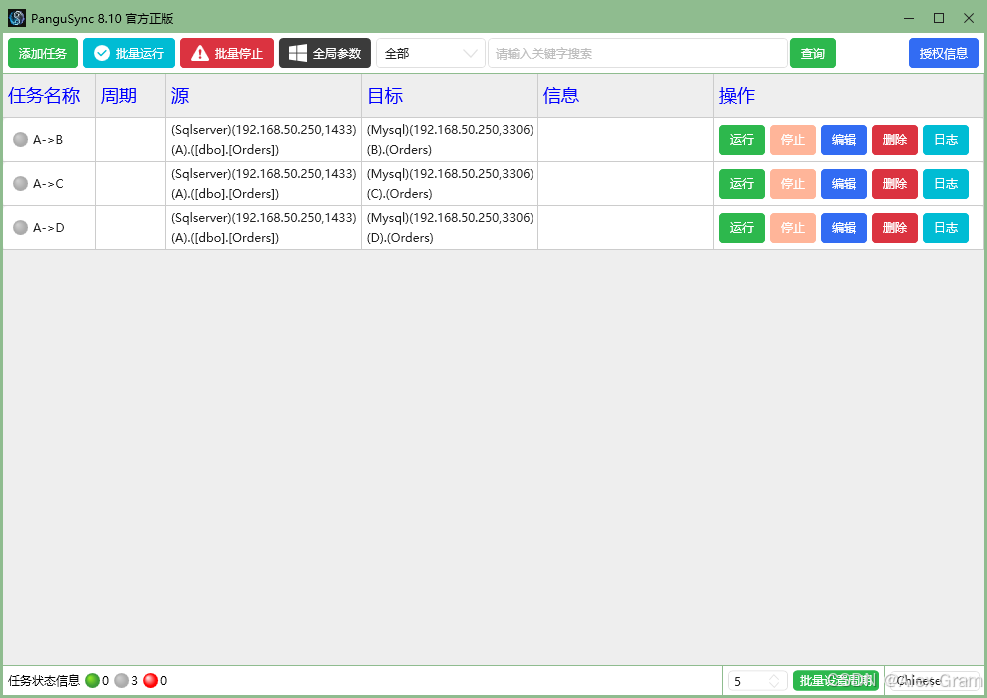
Task: Click the PanguSync app icon in title bar
Action: click(x=17, y=18)
